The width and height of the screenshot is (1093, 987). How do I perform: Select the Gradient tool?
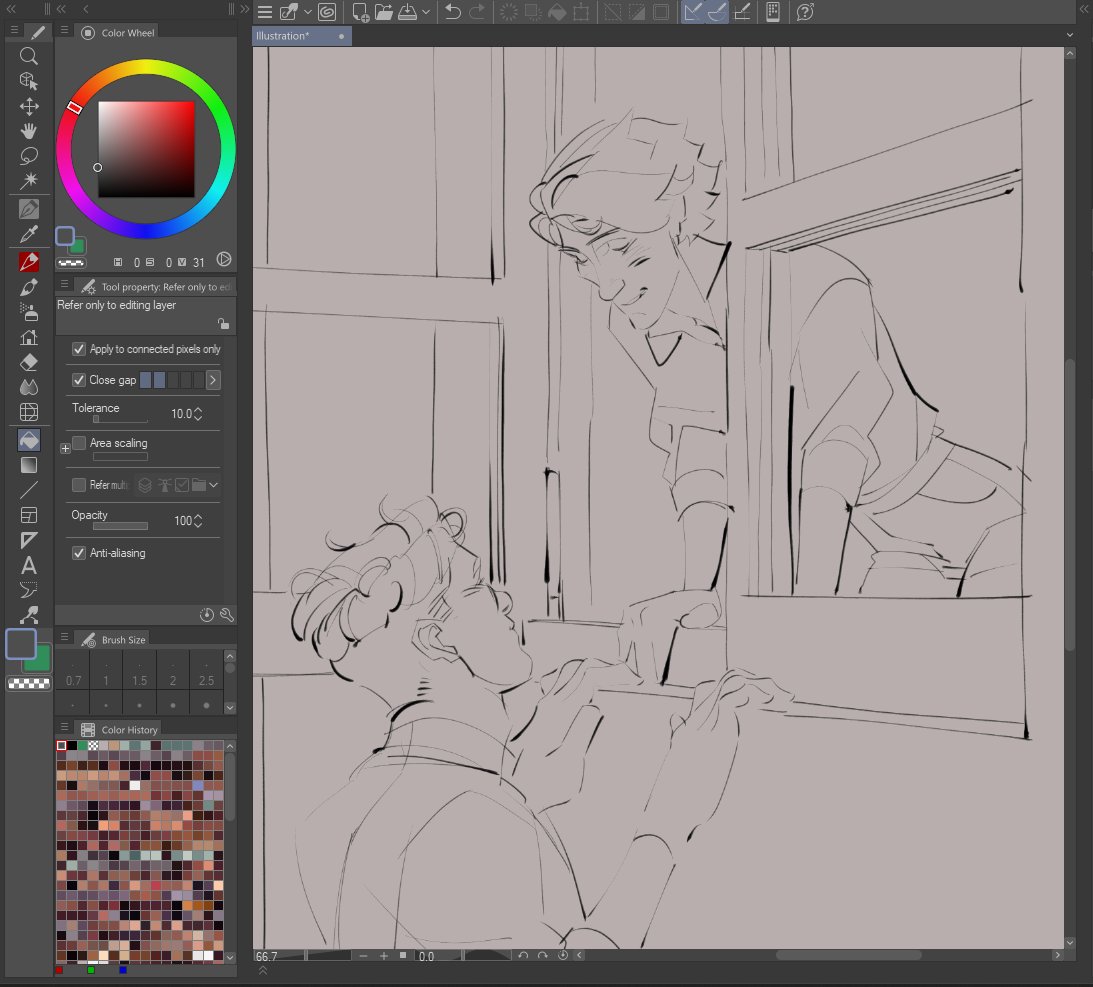coord(29,465)
